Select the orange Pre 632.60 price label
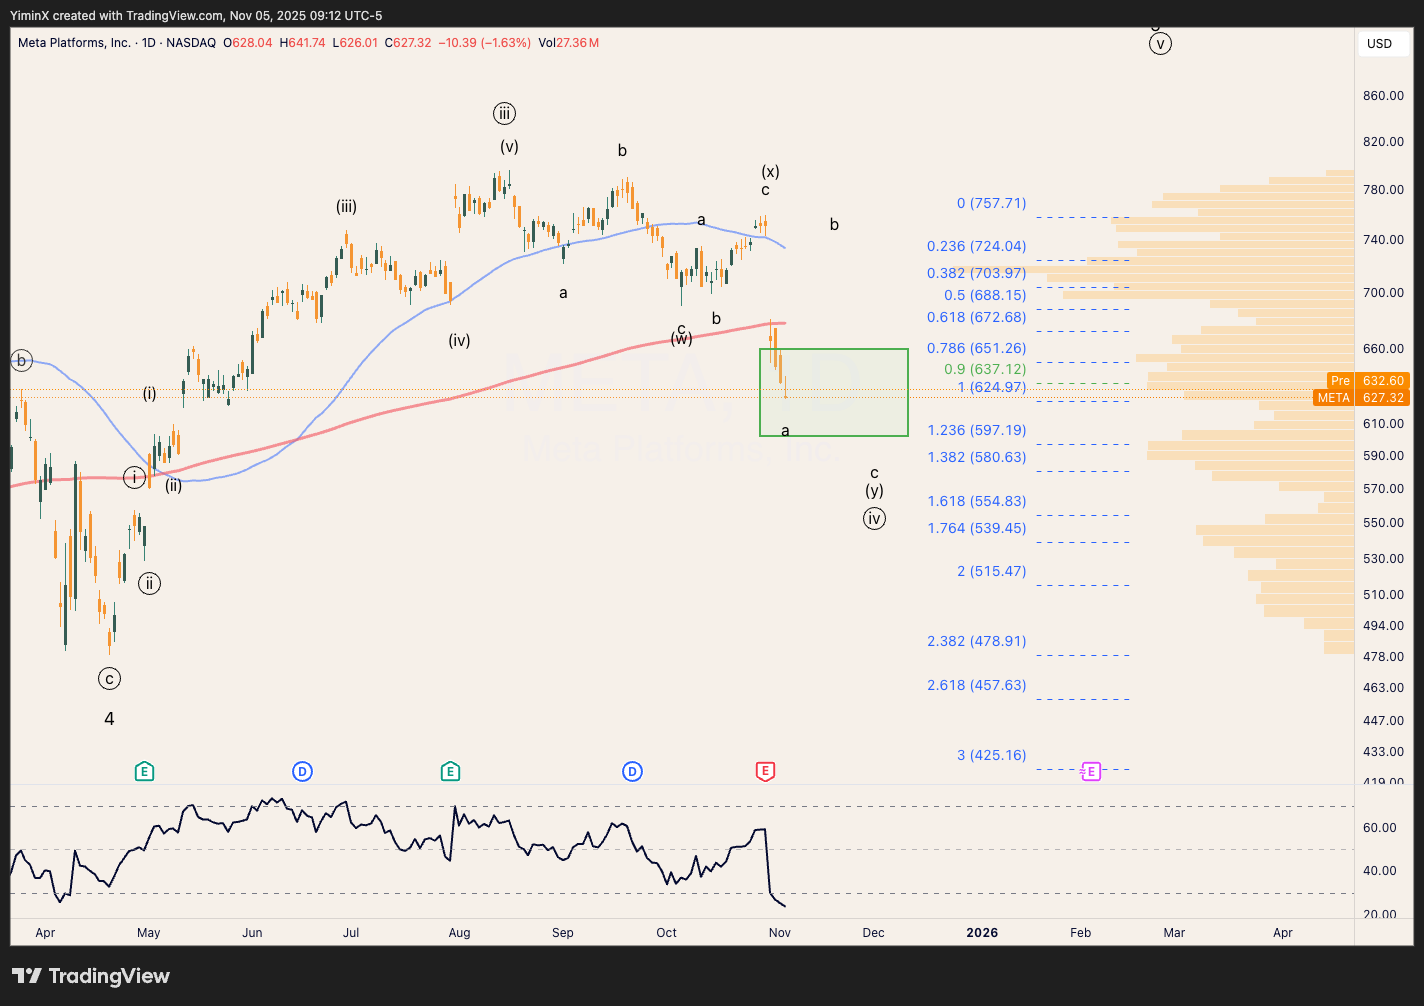The width and height of the screenshot is (1424, 1006). [x=1367, y=381]
